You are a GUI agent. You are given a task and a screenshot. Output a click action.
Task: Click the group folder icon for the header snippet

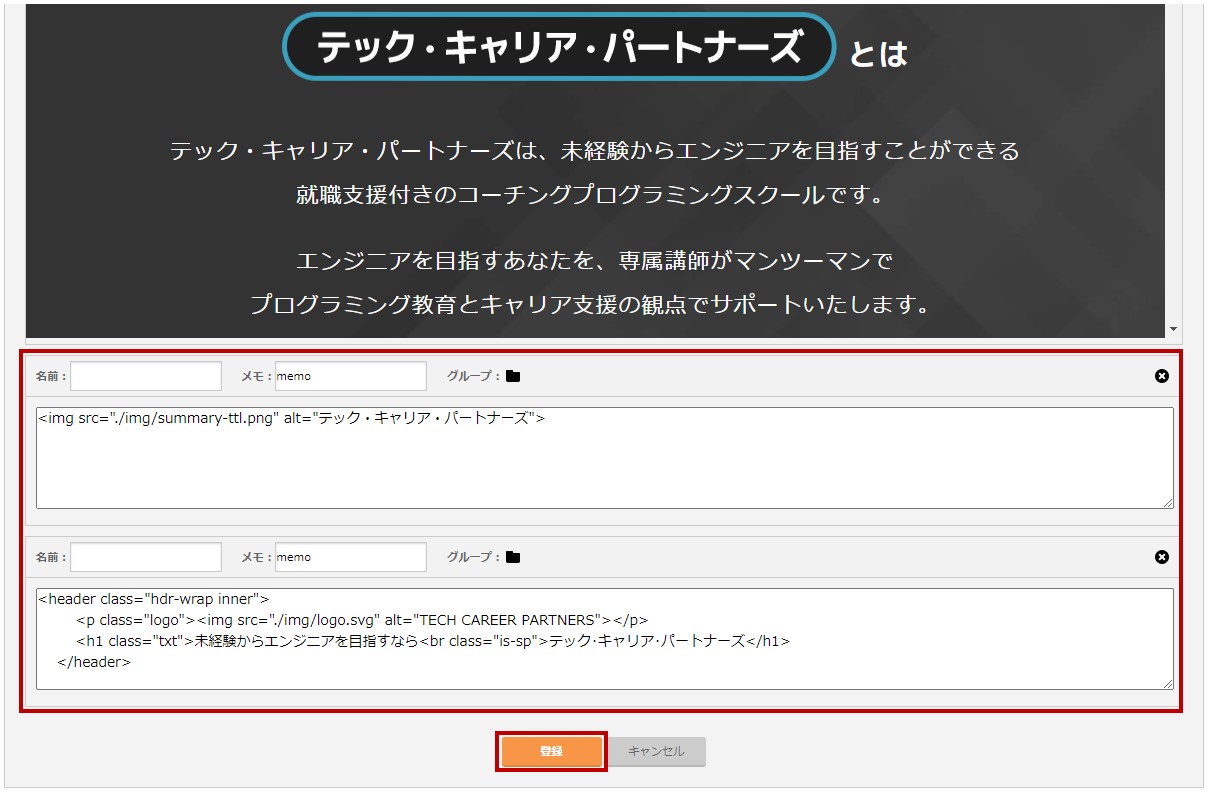coord(513,557)
